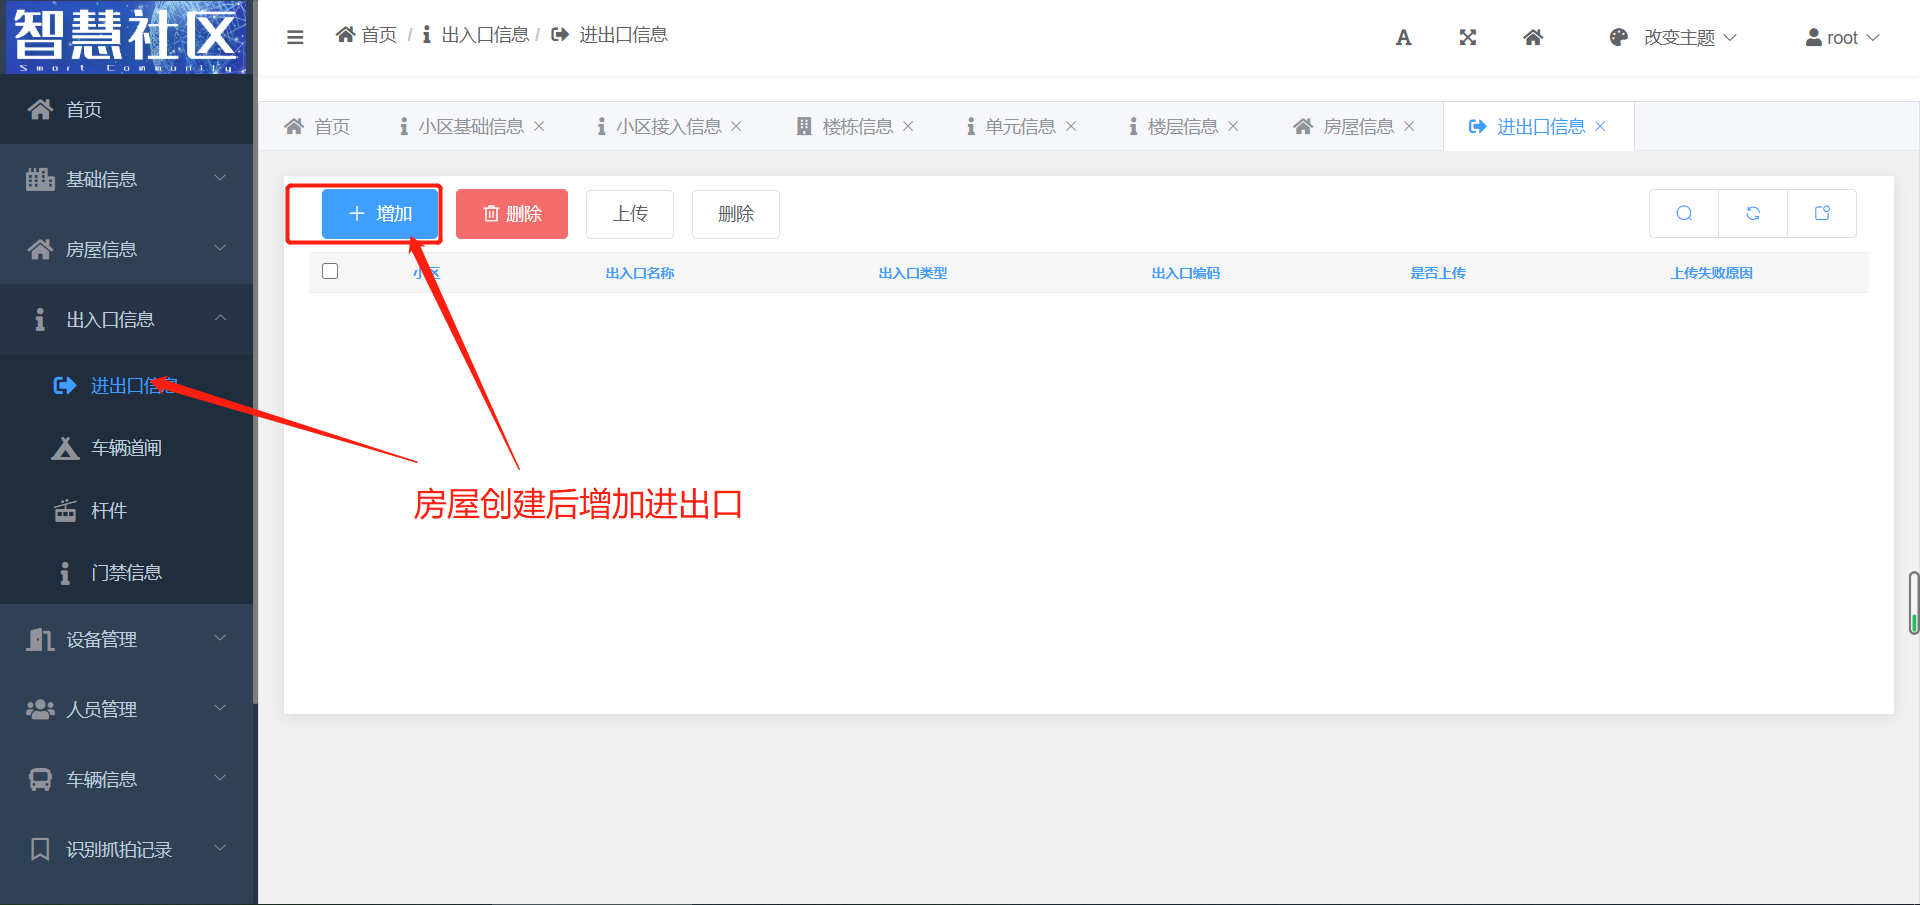The width and height of the screenshot is (1920, 905).
Task: Close the 楼栋信息 tab
Action: (x=908, y=126)
